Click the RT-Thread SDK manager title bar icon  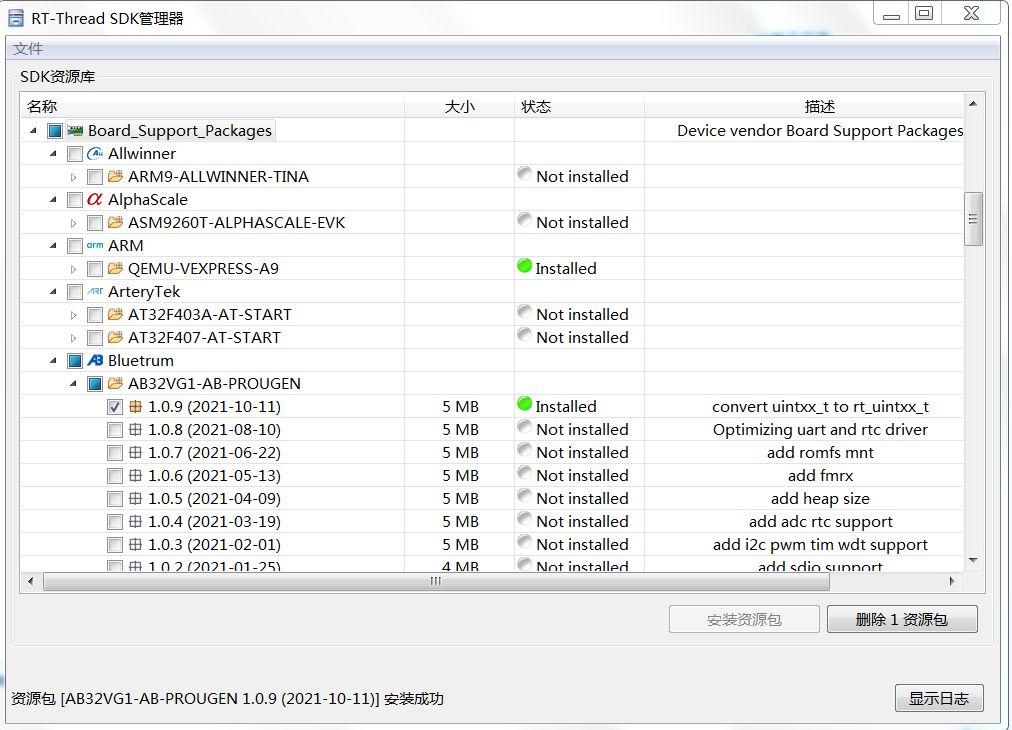pyautogui.click(x=15, y=18)
